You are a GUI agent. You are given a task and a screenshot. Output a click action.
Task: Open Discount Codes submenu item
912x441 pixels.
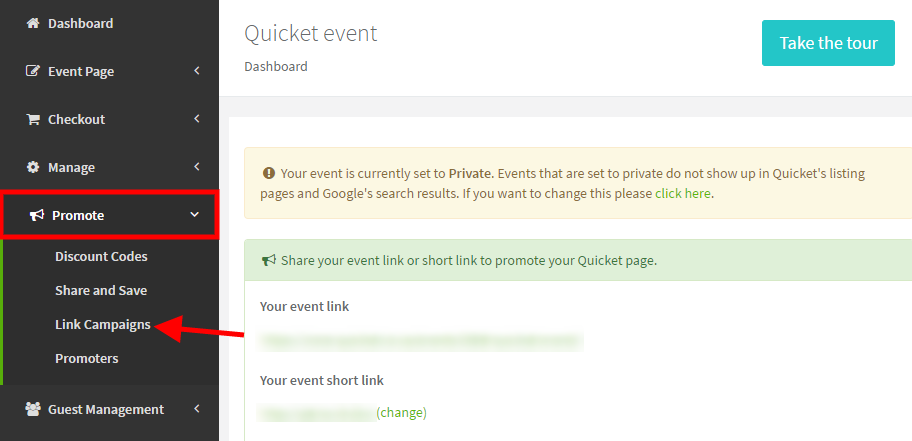pos(101,257)
